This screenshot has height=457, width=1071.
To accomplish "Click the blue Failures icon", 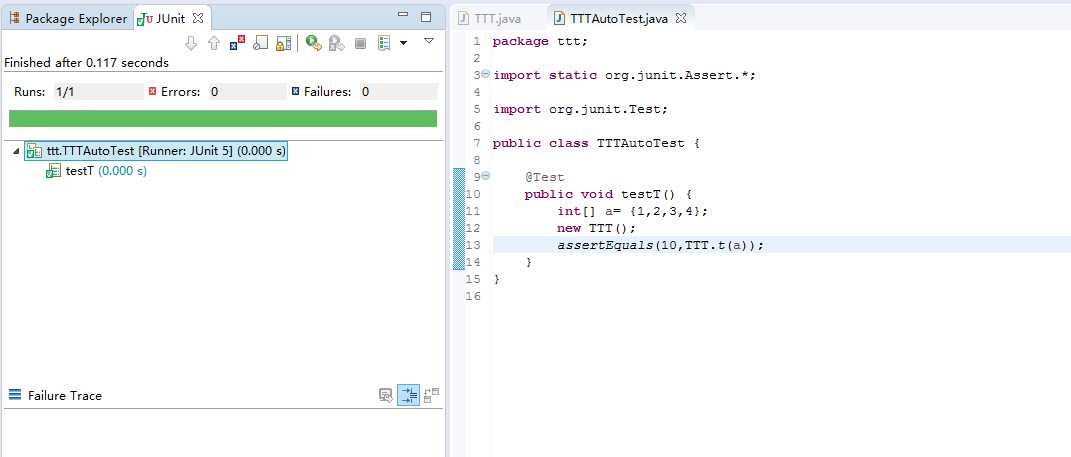I will tap(295, 92).
